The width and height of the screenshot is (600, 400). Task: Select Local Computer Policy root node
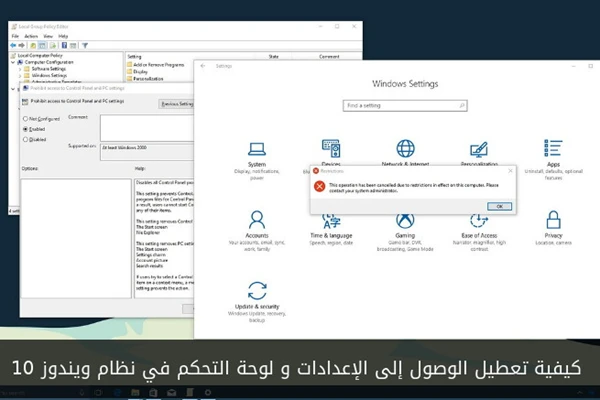tap(40, 56)
